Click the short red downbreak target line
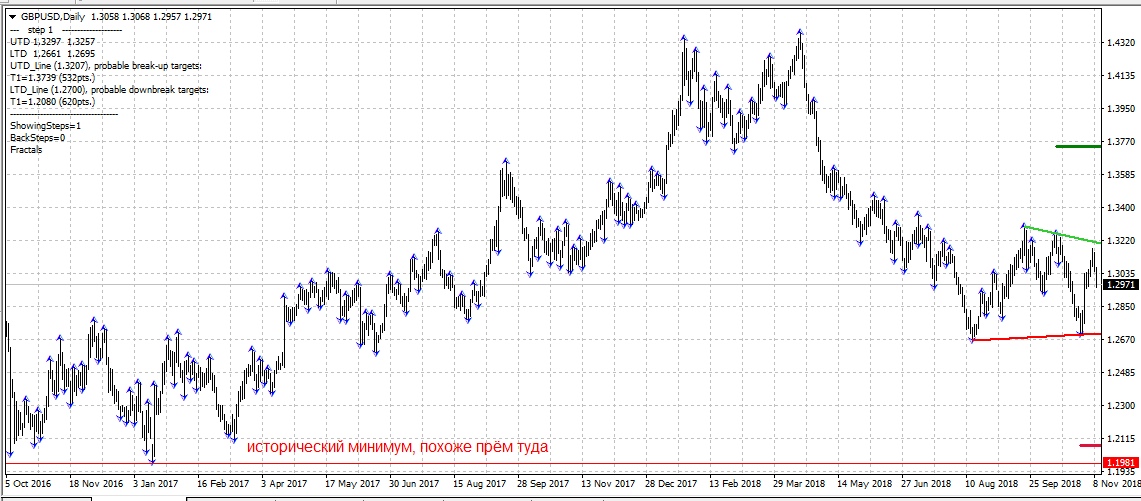Viewport: 1141px width, 501px height. (x=1090, y=445)
